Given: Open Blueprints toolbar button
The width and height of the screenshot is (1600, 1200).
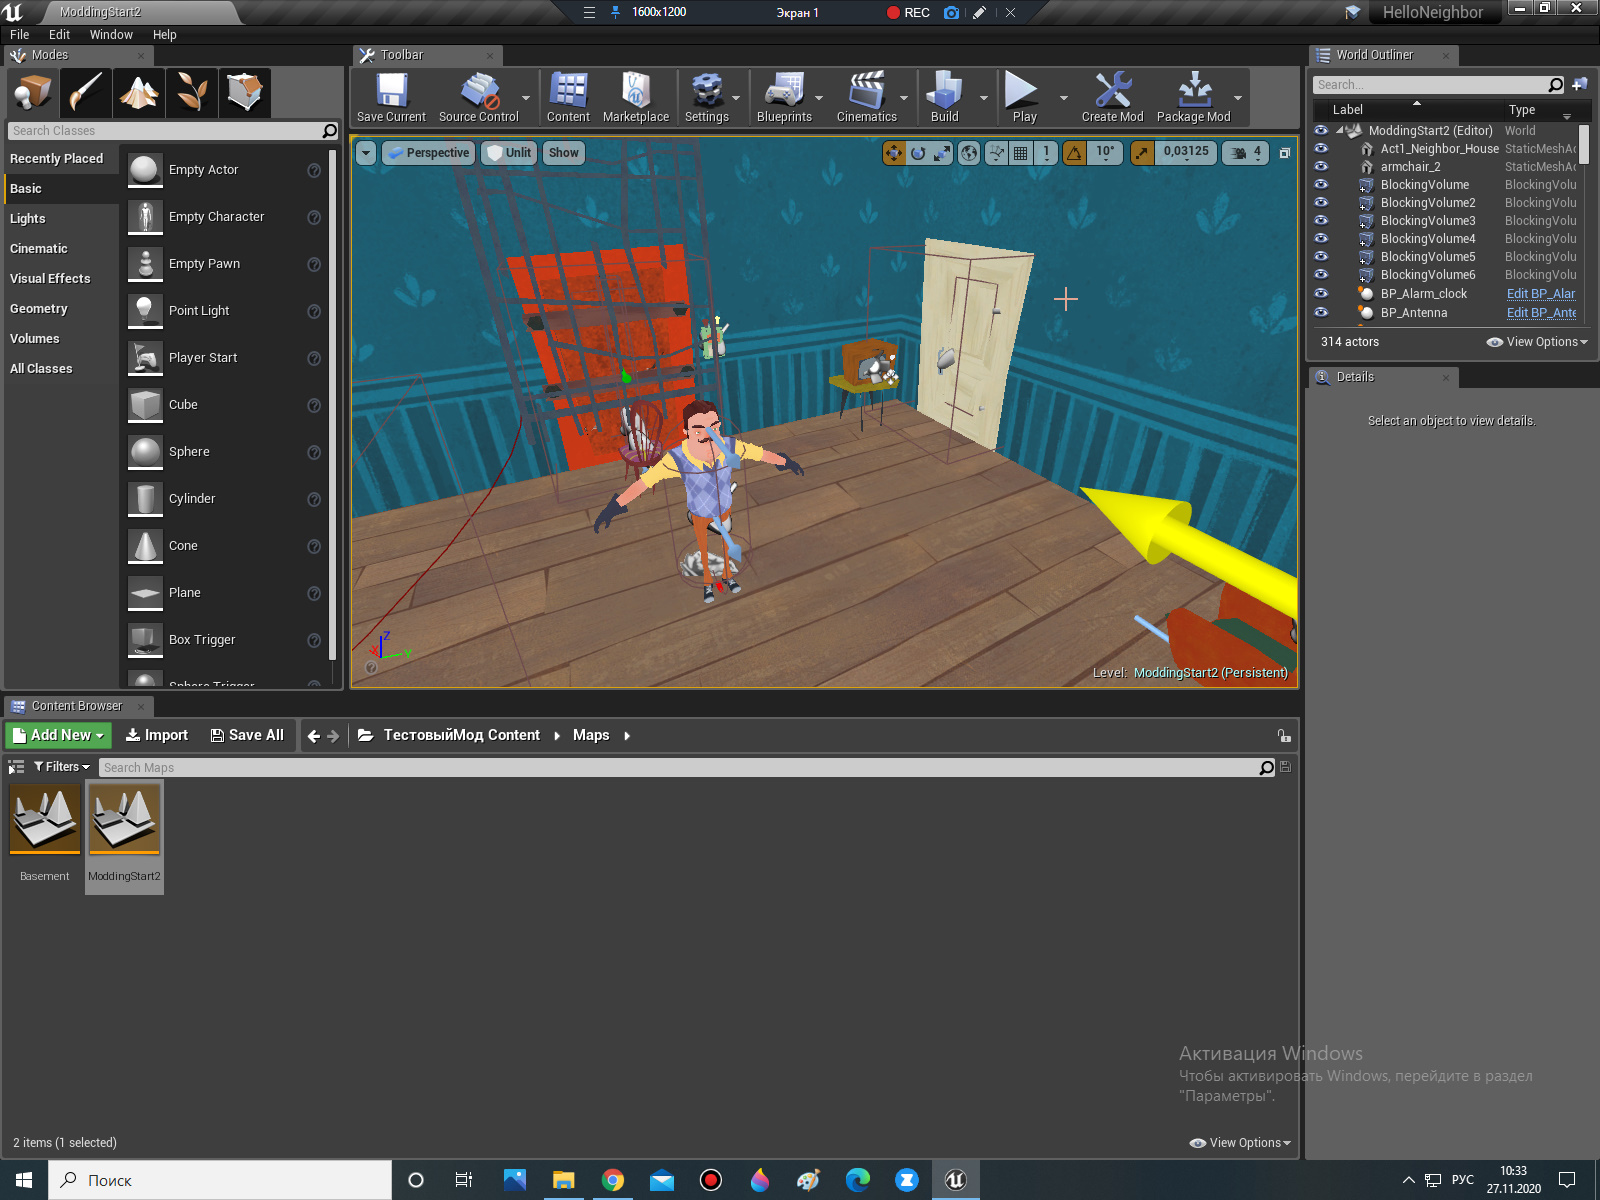Looking at the screenshot, I should (x=785, y=98).
